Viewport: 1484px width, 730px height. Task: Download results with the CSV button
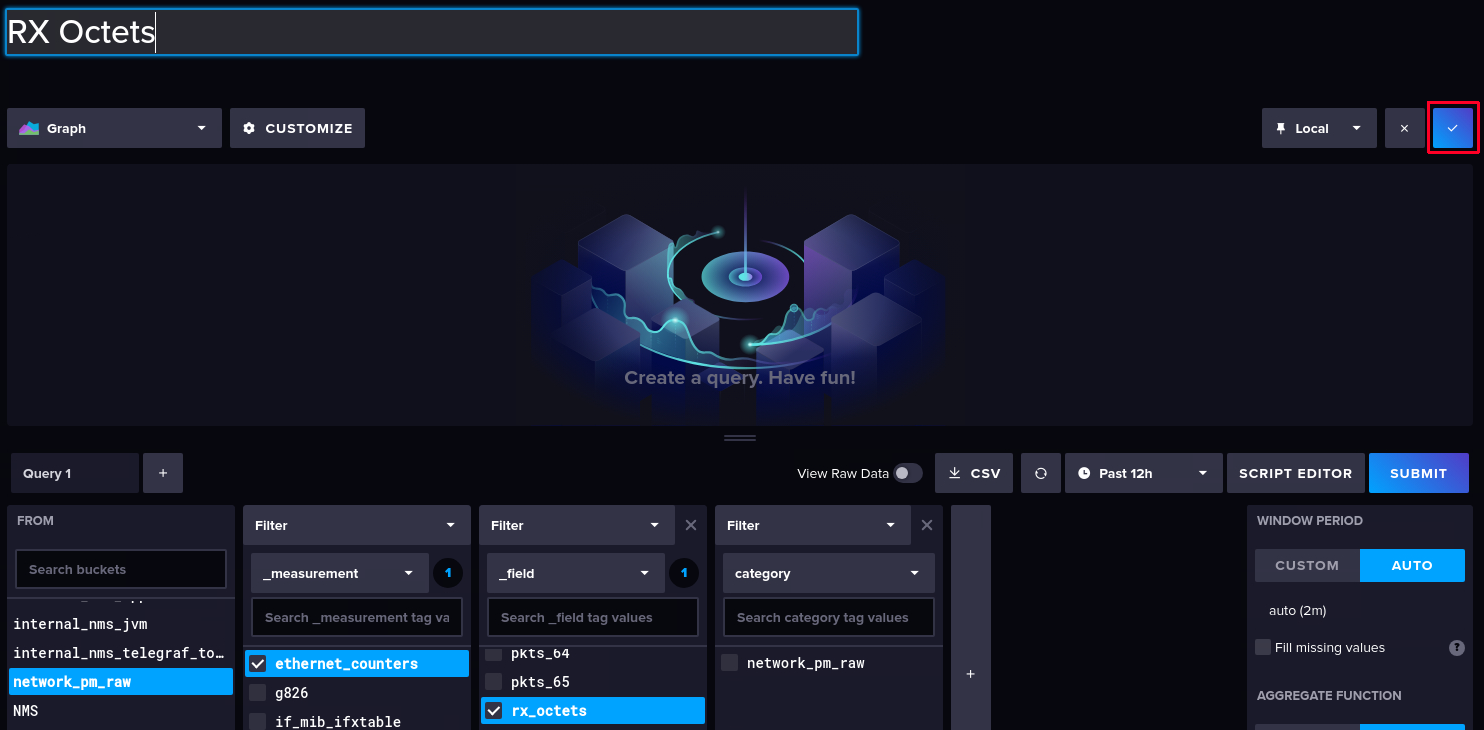[974, 473]
